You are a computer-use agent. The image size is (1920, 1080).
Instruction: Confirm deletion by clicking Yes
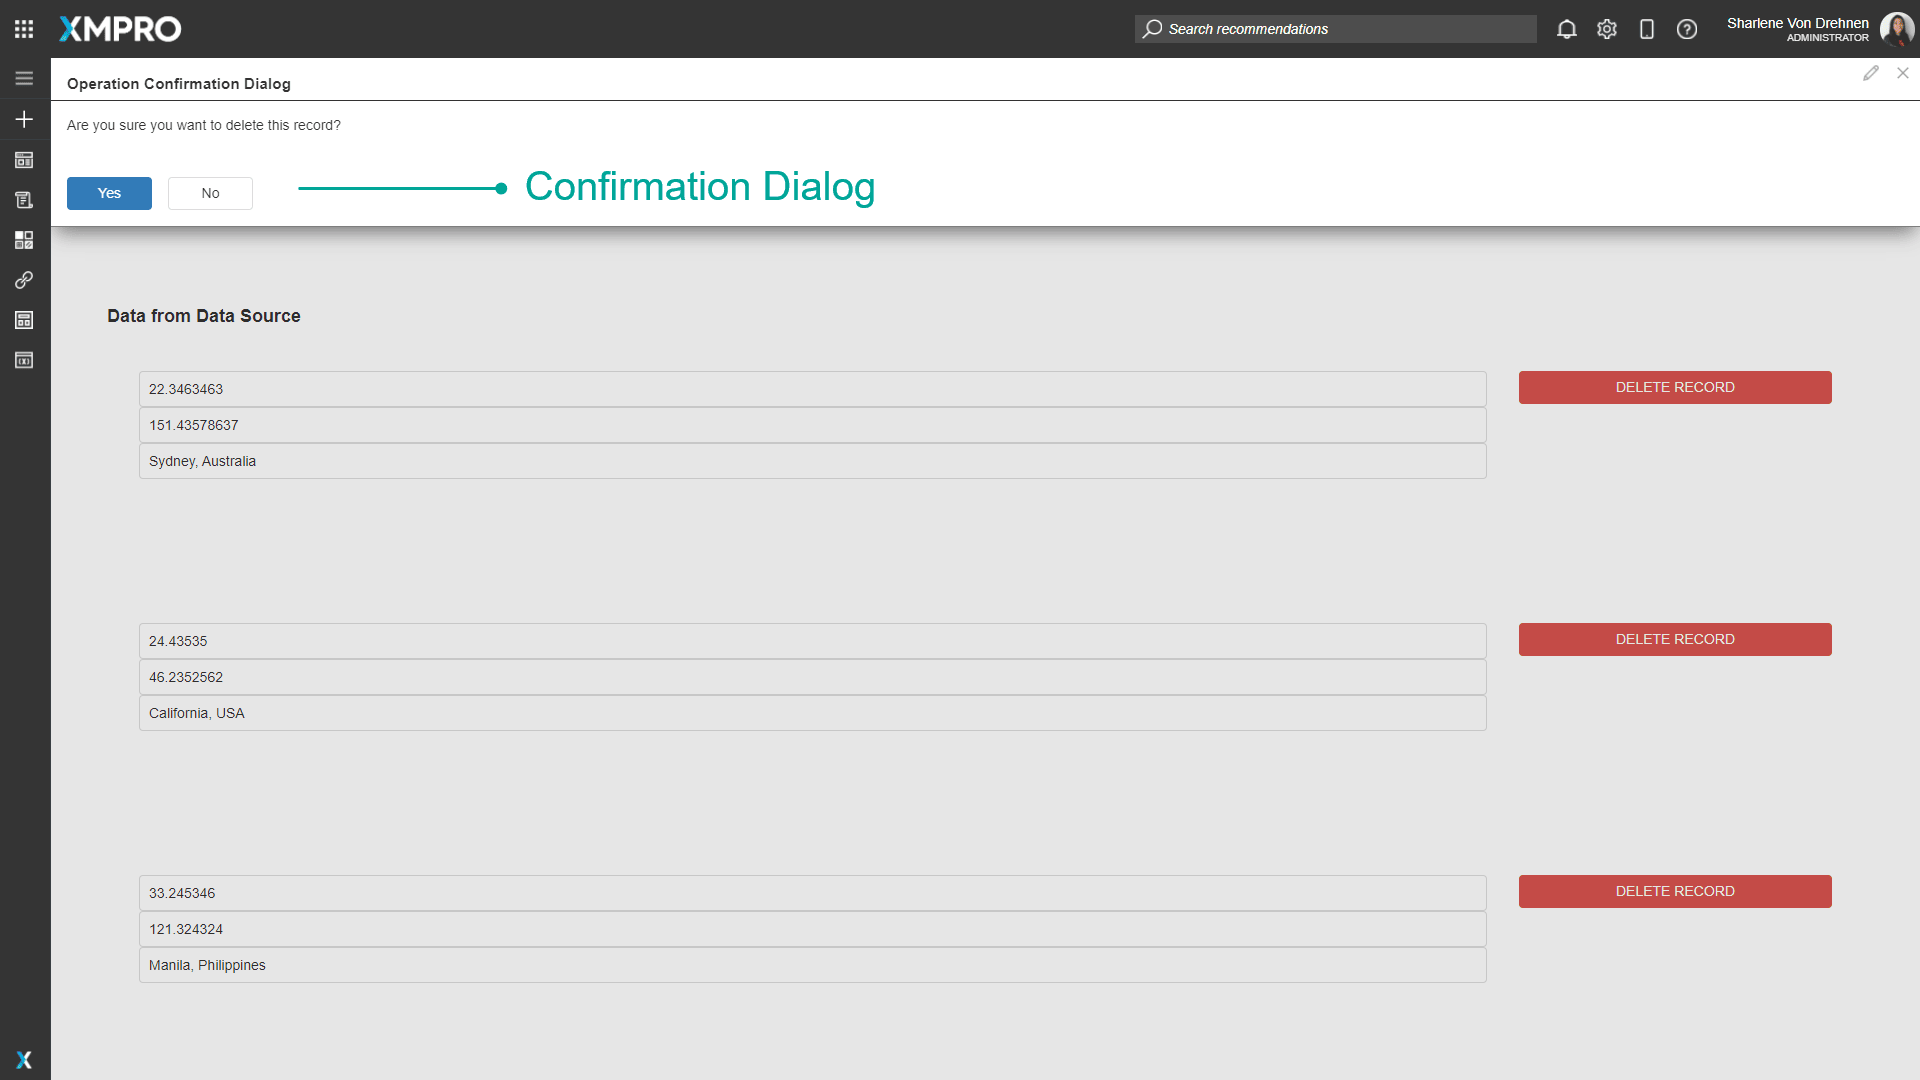pos(109,193)
